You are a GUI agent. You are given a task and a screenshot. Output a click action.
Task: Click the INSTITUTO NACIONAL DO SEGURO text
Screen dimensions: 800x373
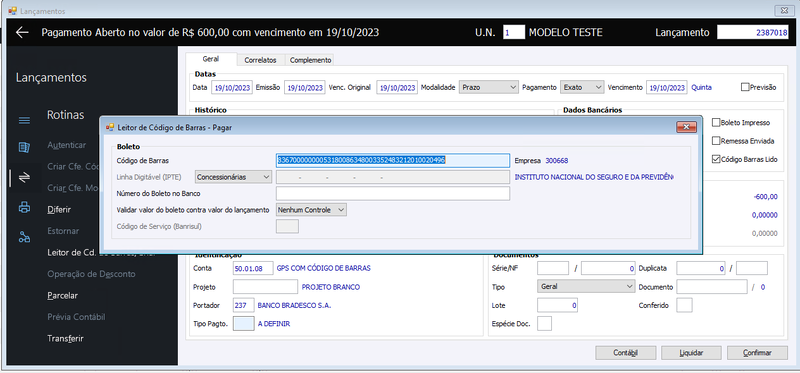tap(594, 177)
